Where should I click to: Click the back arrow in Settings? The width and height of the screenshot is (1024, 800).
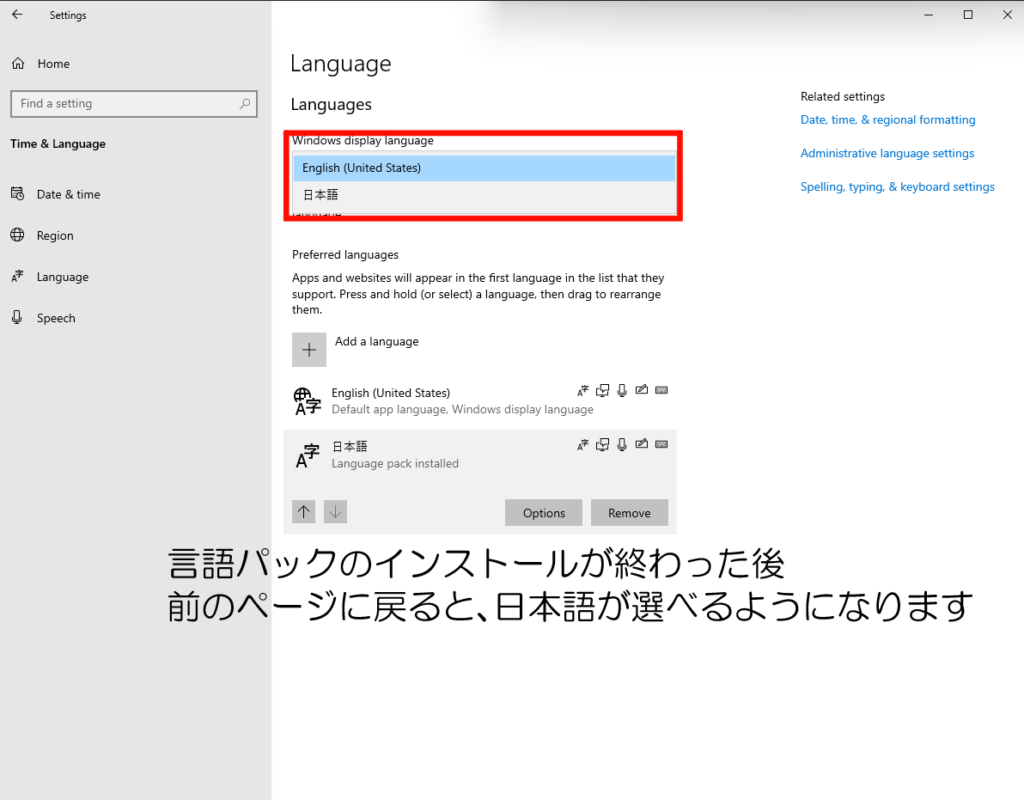pyautogui.click(x=17, y=15)
